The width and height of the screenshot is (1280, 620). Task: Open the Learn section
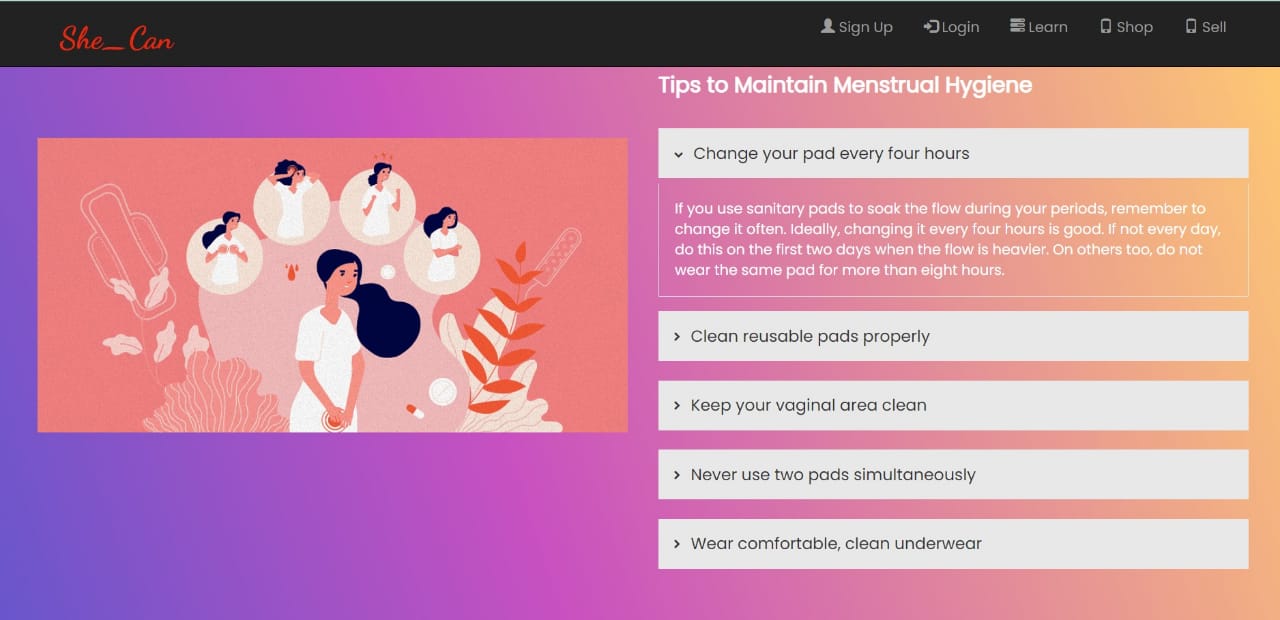(x=1039, y=27)
